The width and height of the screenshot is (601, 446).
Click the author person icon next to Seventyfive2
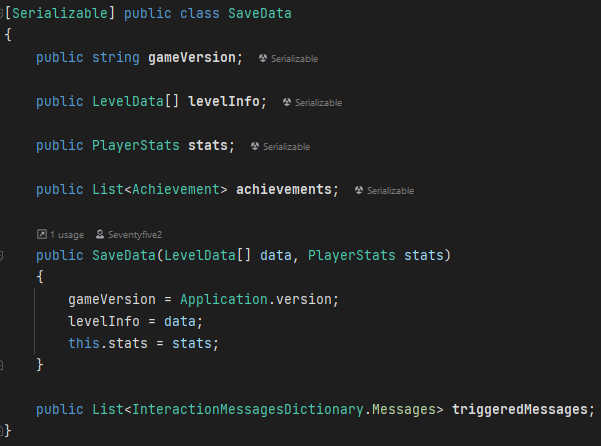[x=100, y=234]
